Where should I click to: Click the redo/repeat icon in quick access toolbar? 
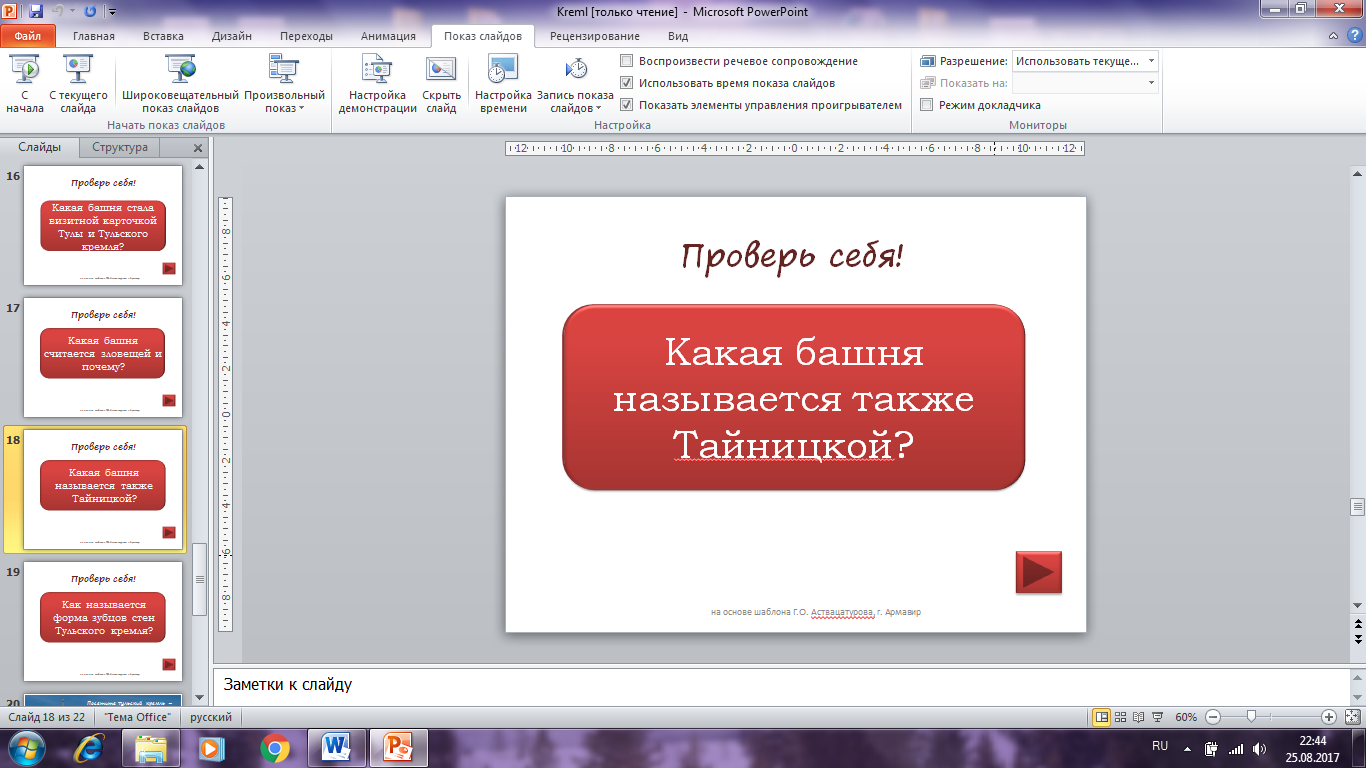pos(91,12)
